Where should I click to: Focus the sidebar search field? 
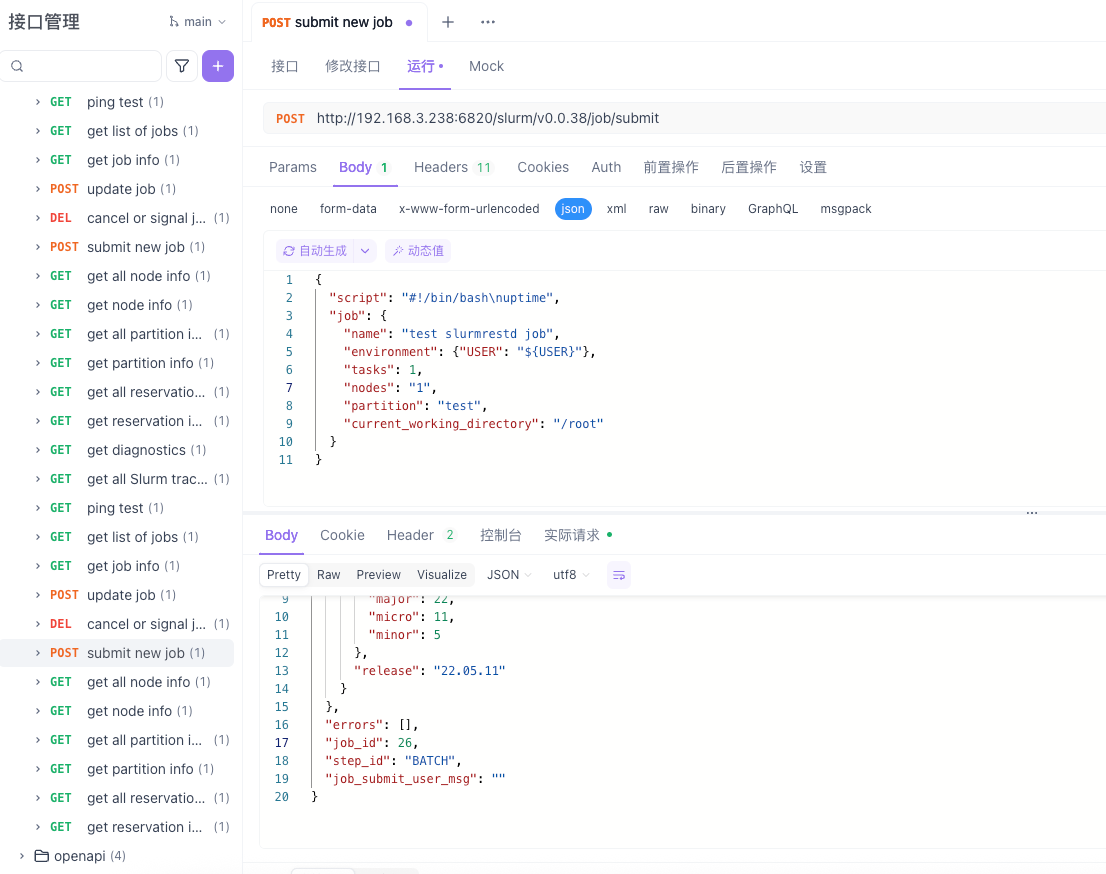[x=81, y=66]
